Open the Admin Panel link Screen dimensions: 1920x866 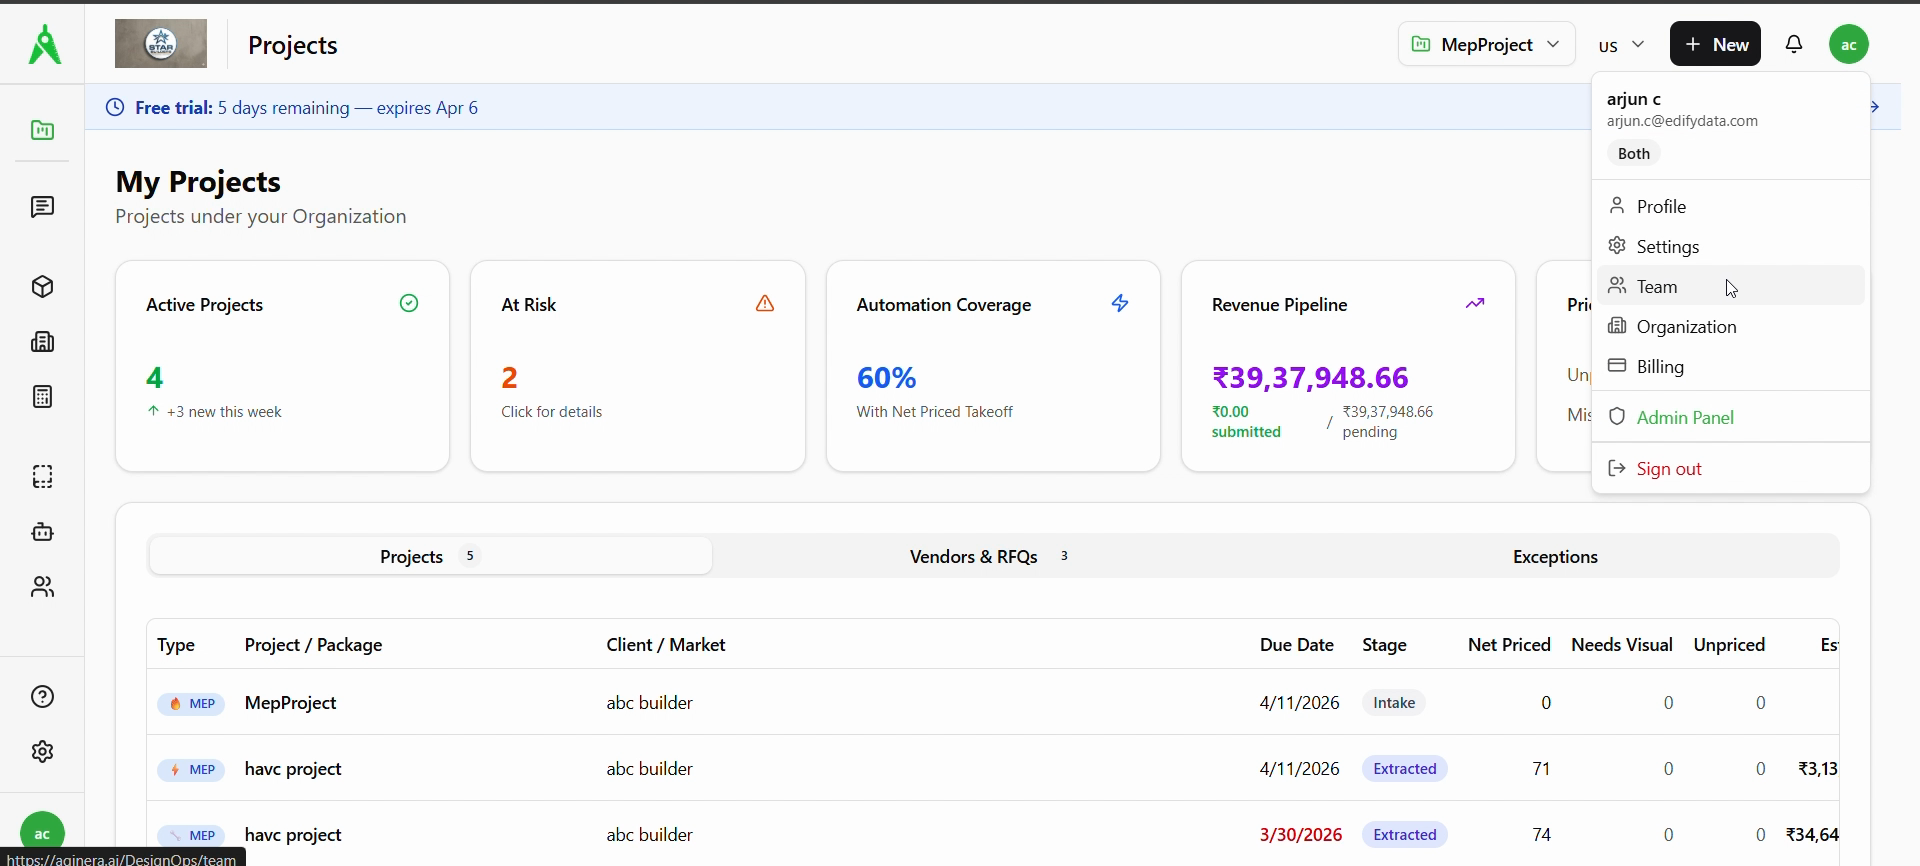tap(1684, 418)
